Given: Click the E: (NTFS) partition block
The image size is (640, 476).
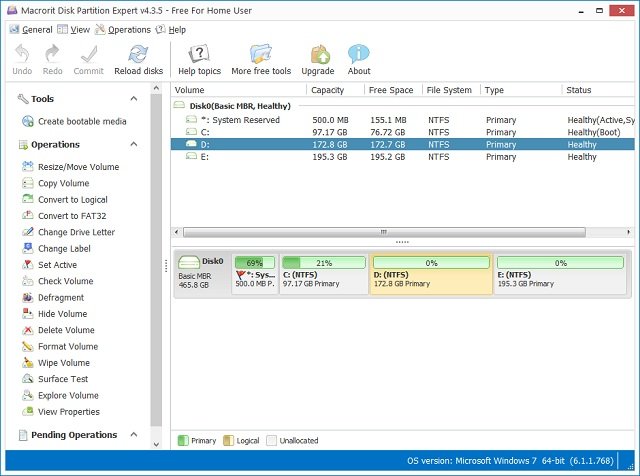Looking at the screenshot, I should click(x=560, y=274).
